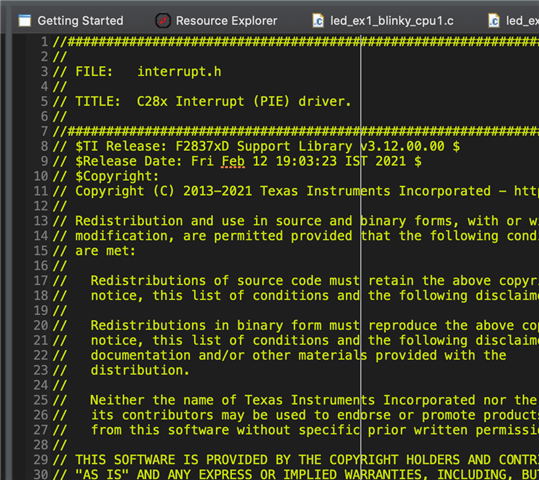Image resolution: width=539 pixels, height=480 pixels.
Task: Click "THIS SOFTWARE IS PROVIDED" on line 29
Action: (x=172, y=460)
